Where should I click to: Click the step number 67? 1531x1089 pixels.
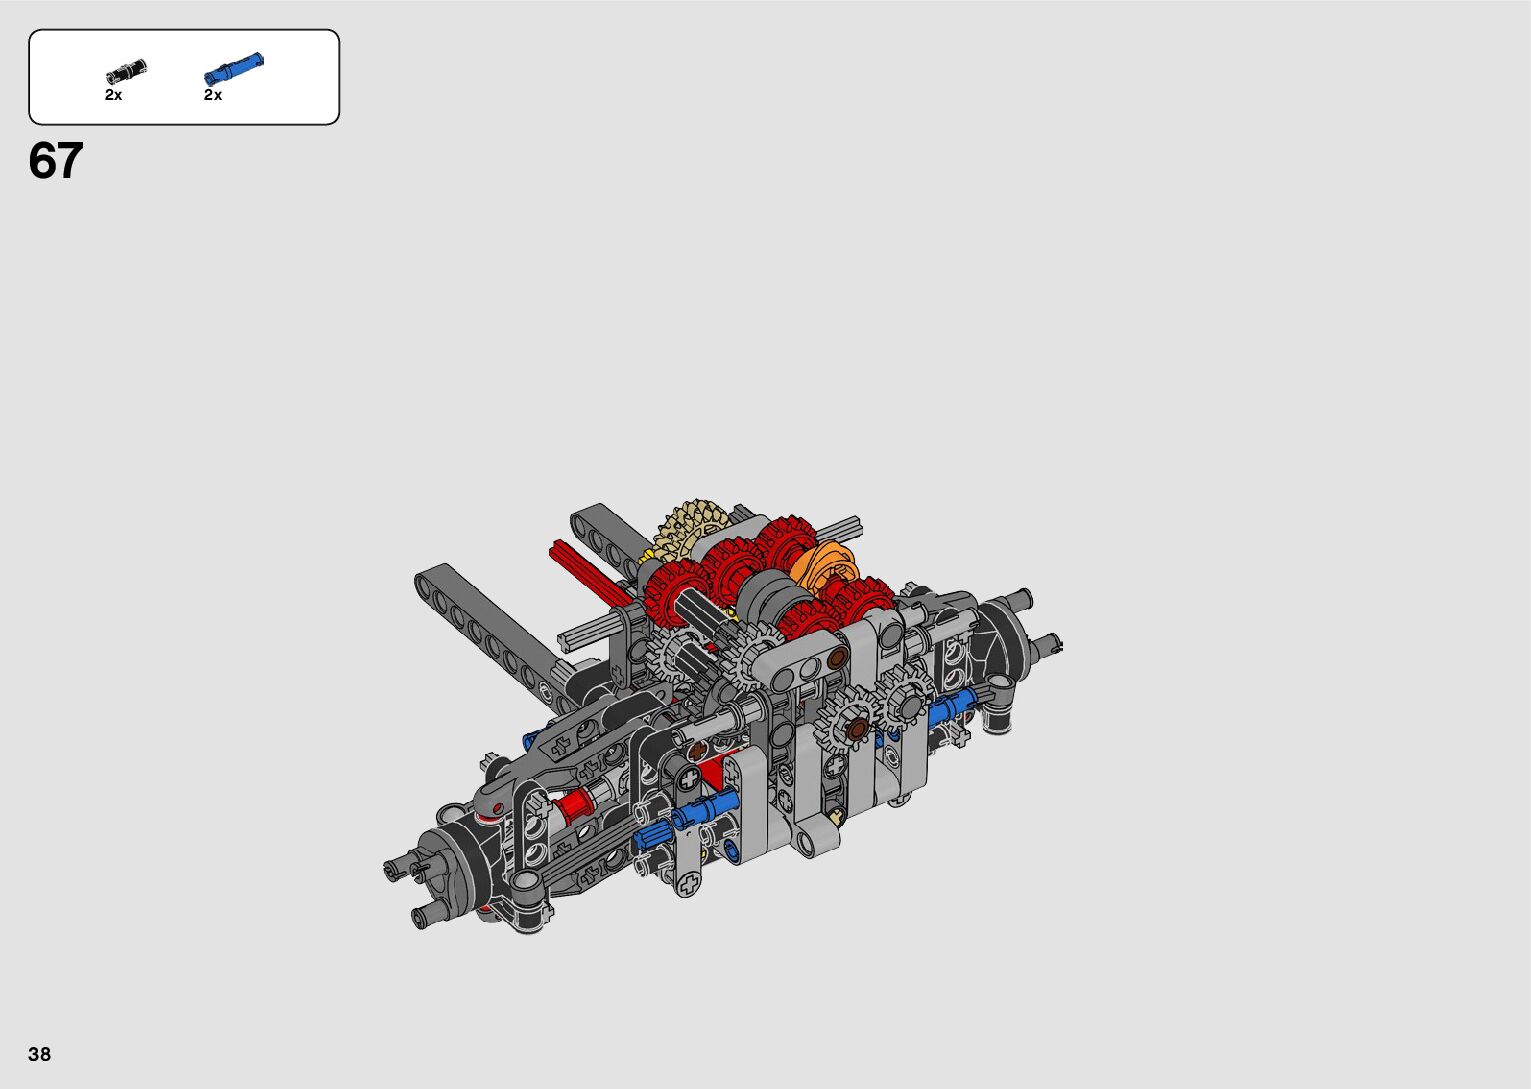pos(56,161)
